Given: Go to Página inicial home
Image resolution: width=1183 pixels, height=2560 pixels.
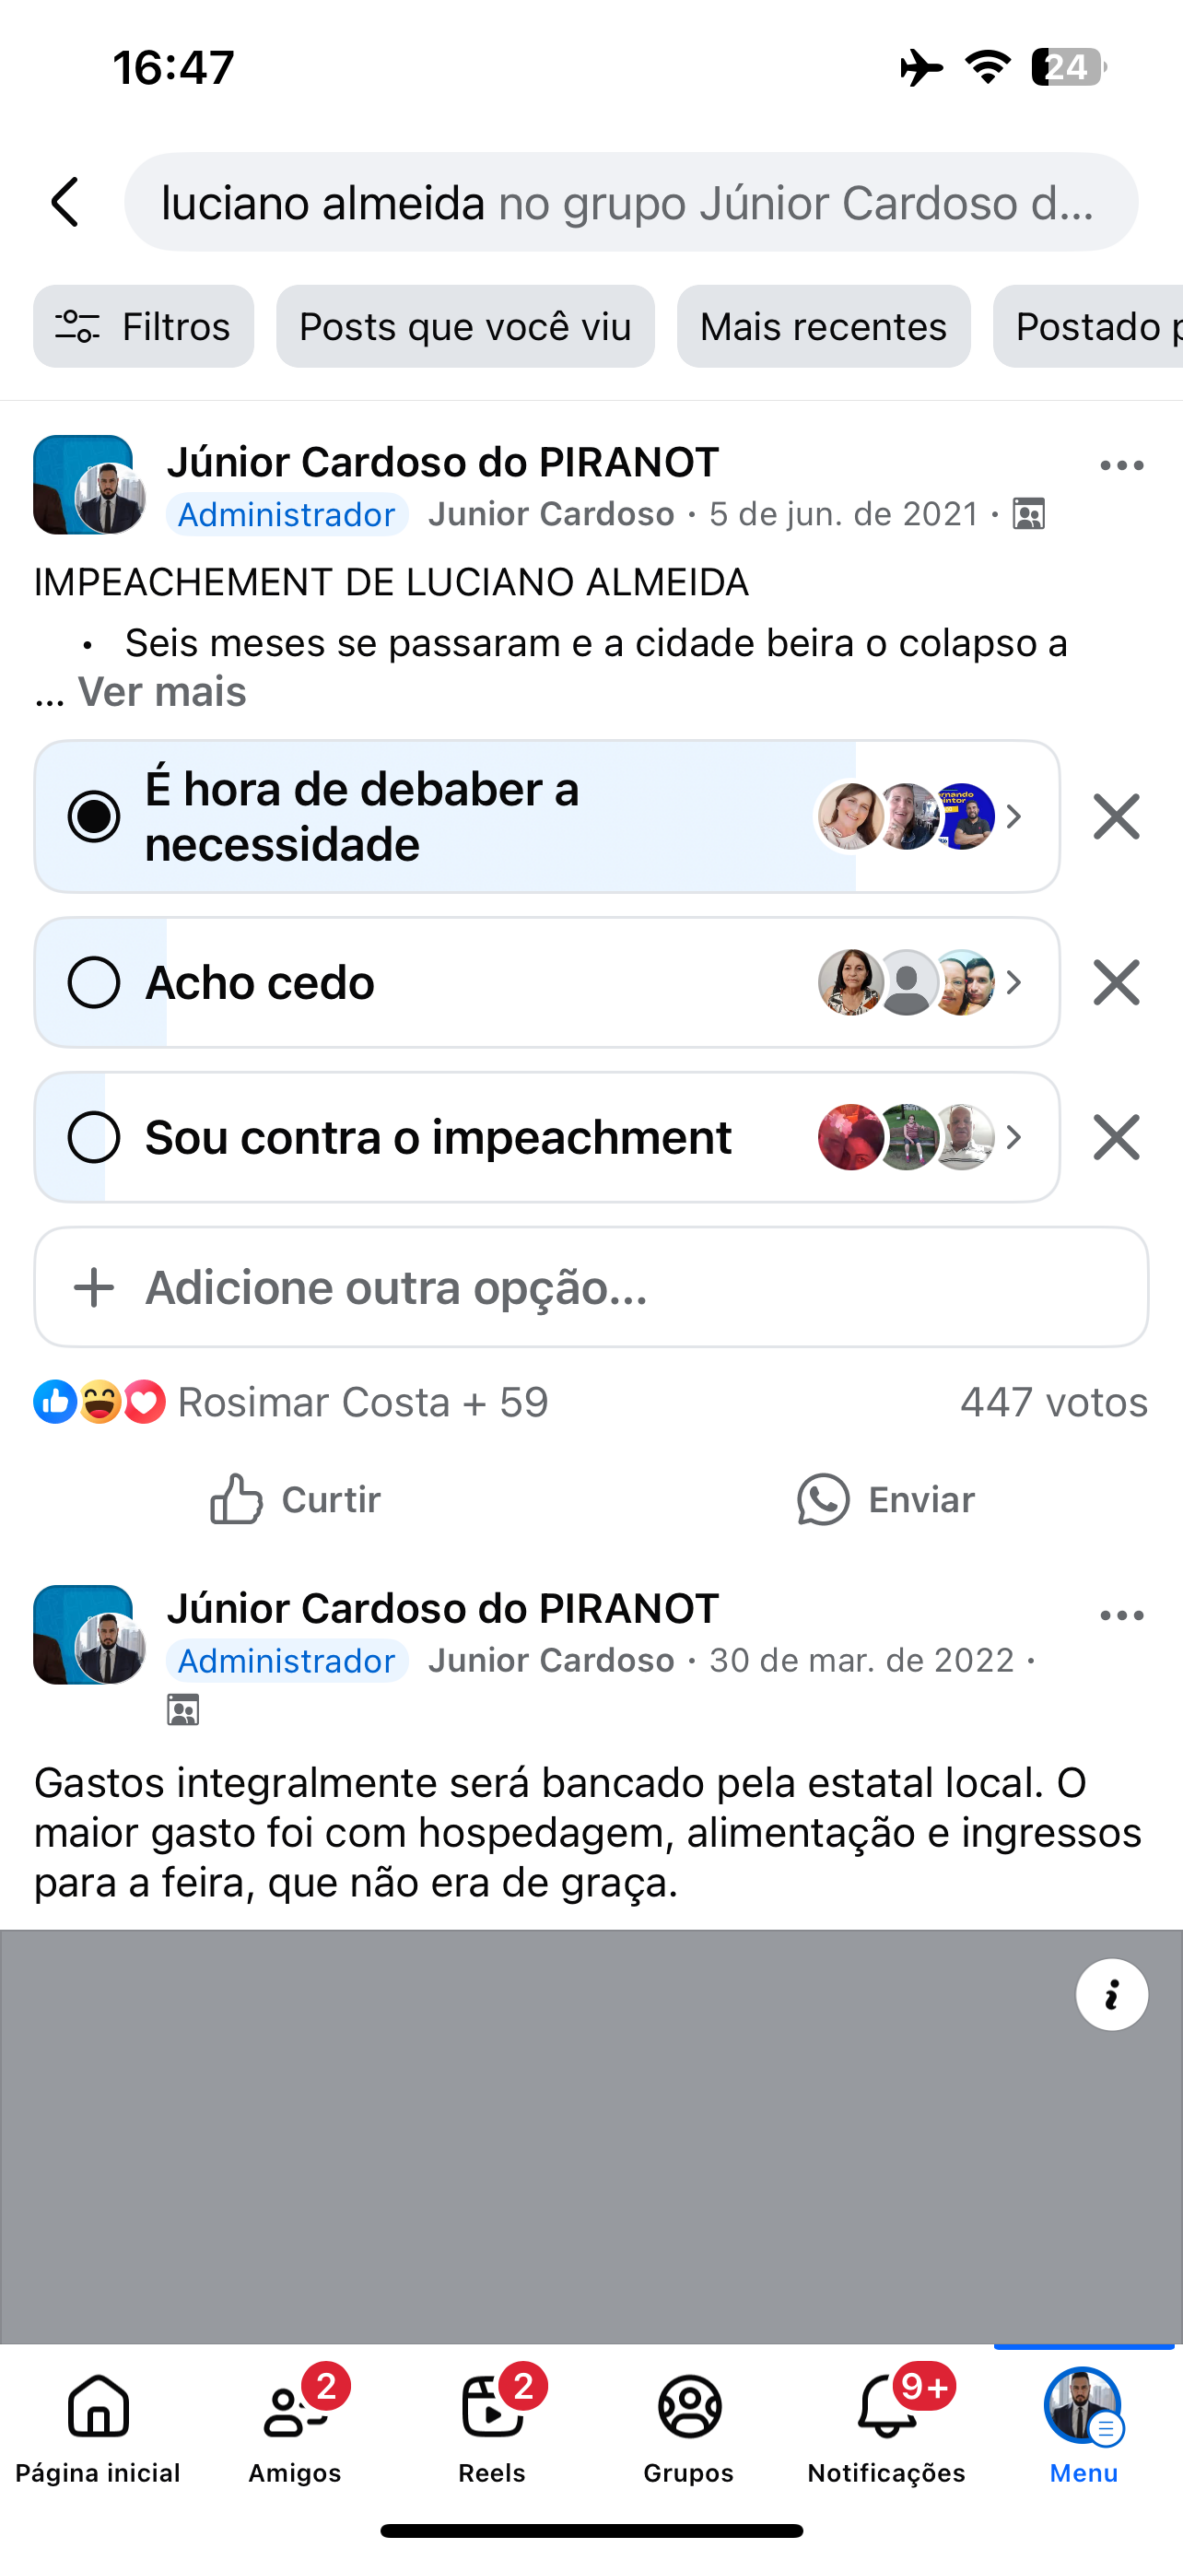Looking at the screenshot, I should (x=98, y=2420).
